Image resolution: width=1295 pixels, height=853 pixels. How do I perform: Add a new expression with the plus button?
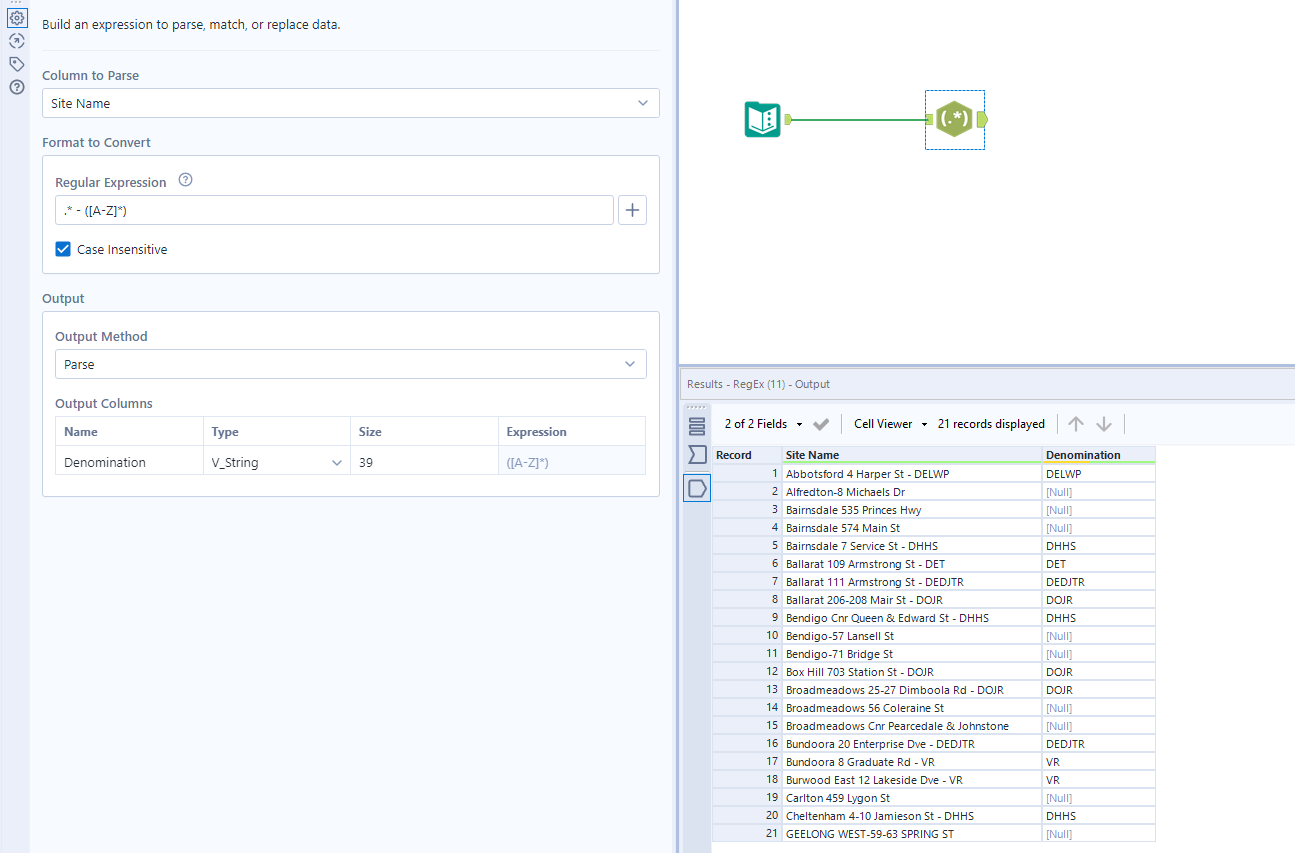632,210
